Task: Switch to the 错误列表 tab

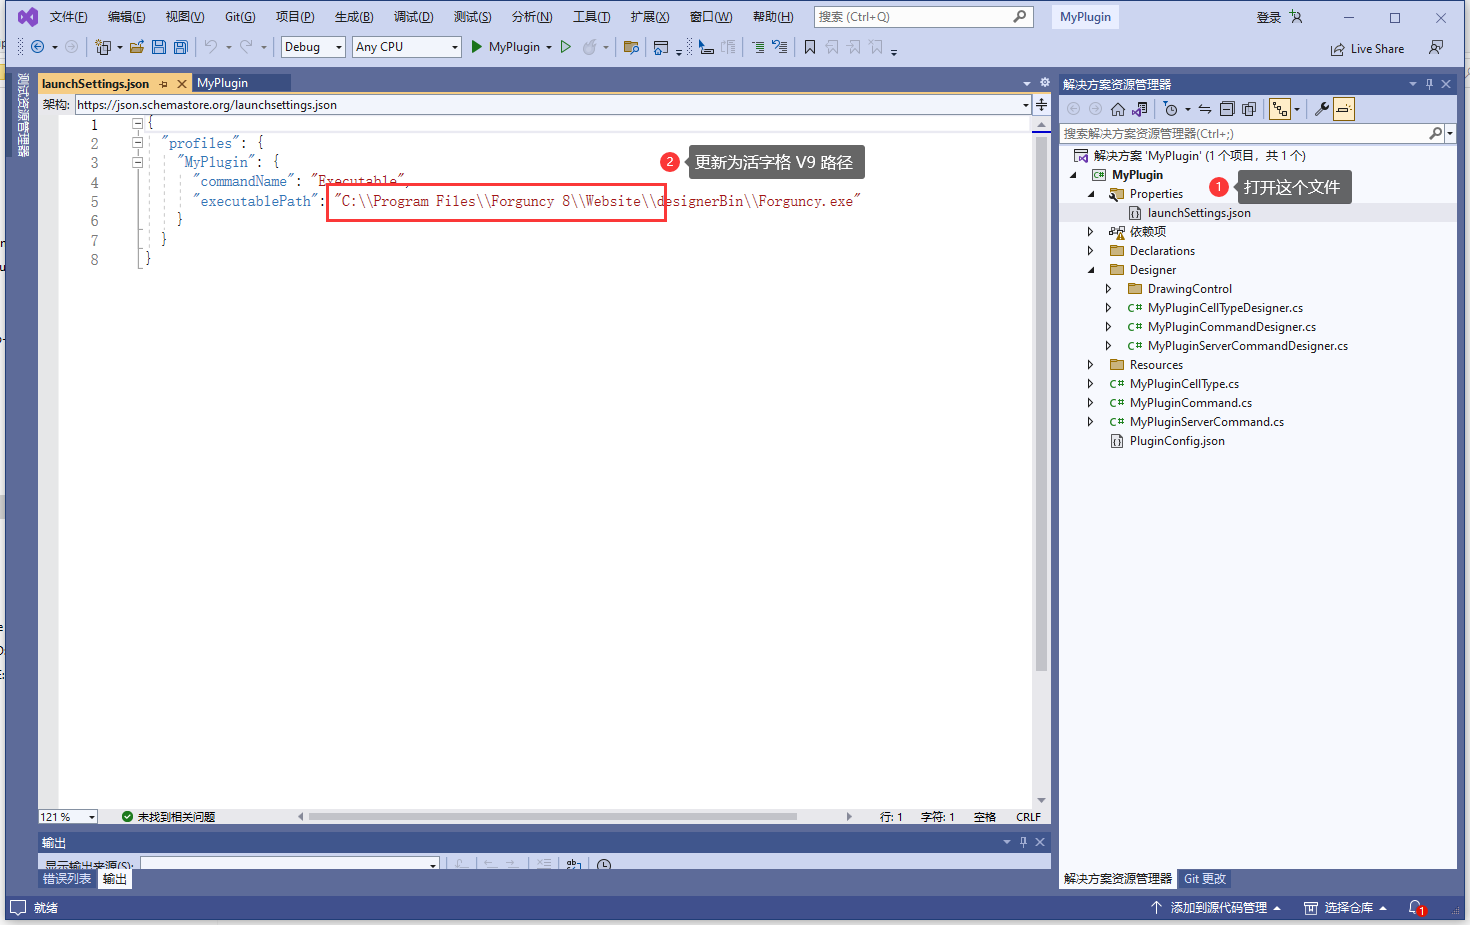Action: click(x=67, y=879)
